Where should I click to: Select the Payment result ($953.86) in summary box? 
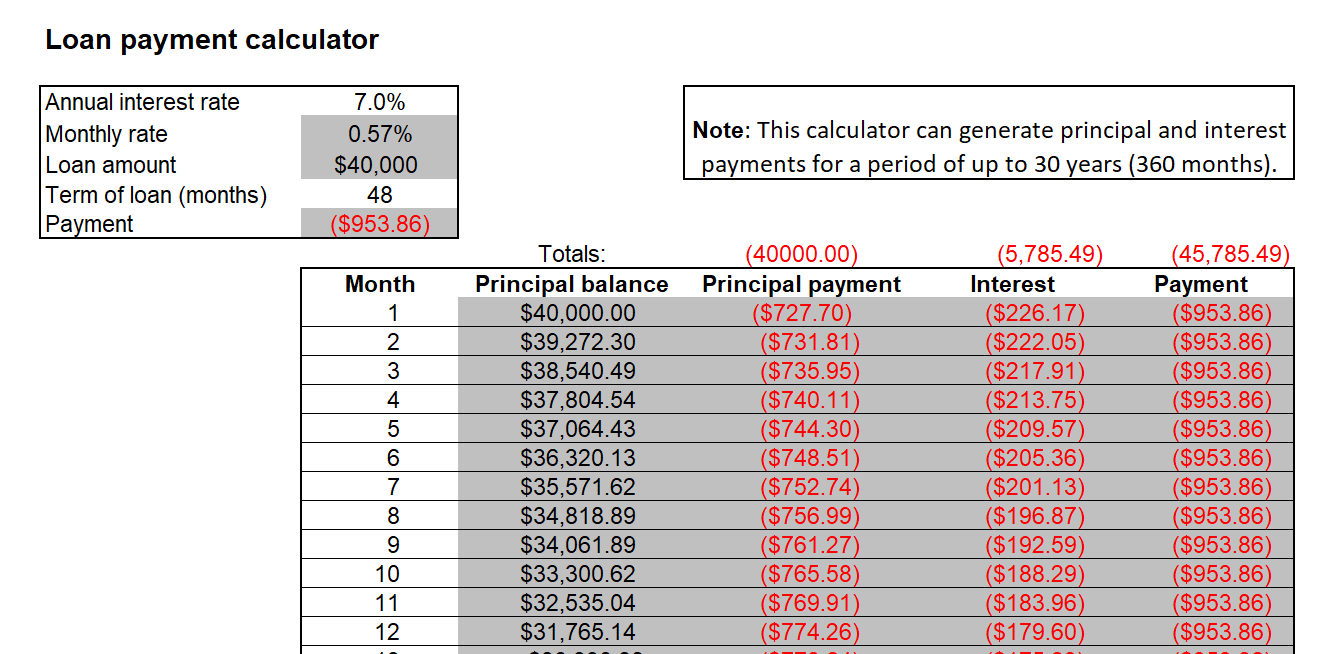pyautogui.click(x=379, y=224)
